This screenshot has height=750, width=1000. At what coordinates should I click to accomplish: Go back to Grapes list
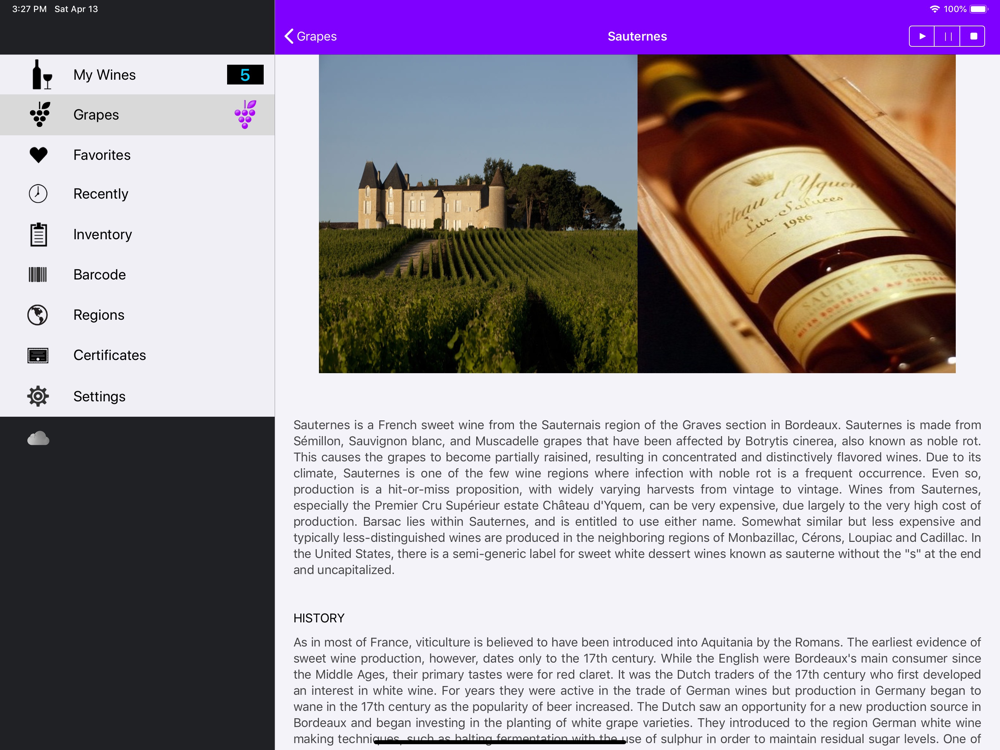(x=311, y=36)
